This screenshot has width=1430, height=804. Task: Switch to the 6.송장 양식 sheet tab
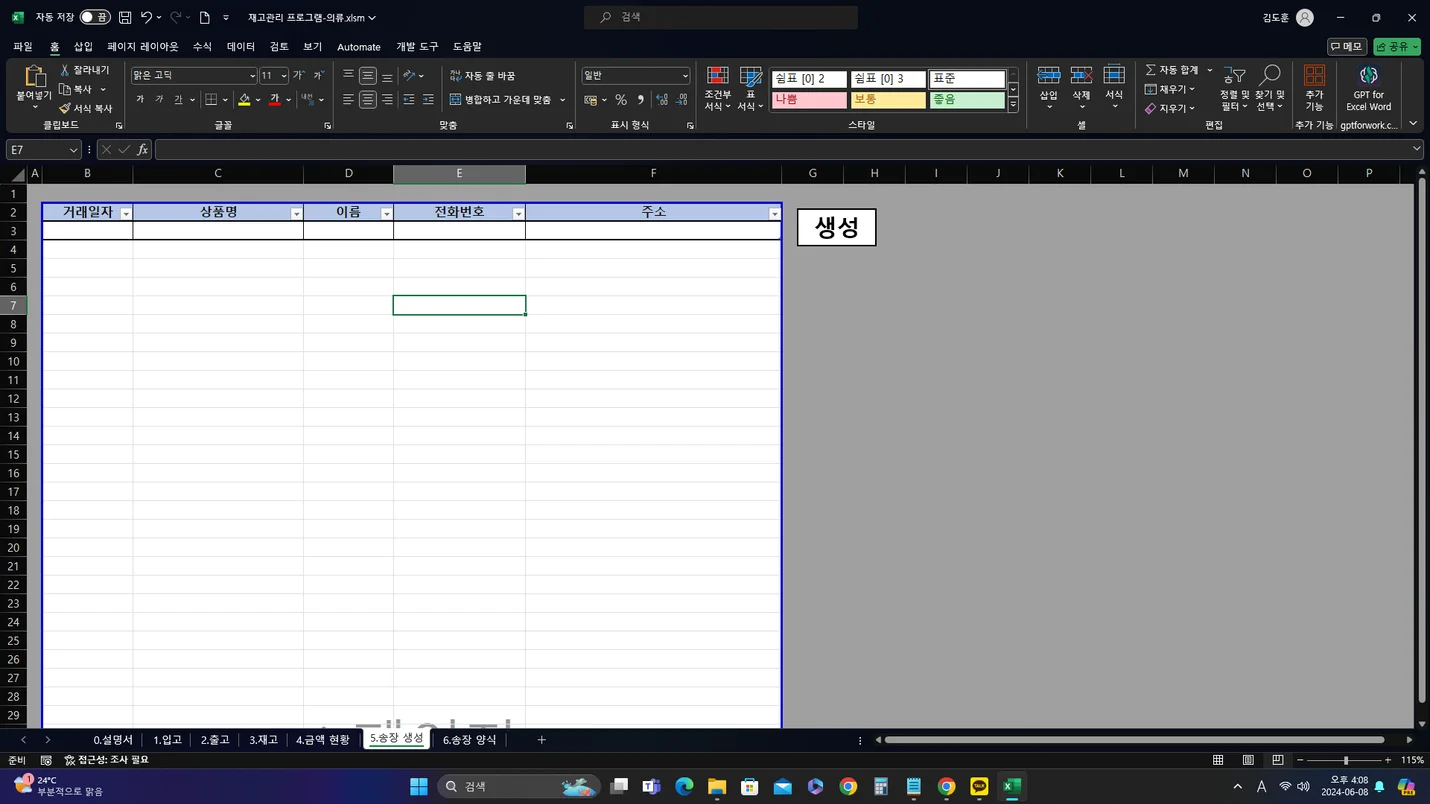pos(469,740)
